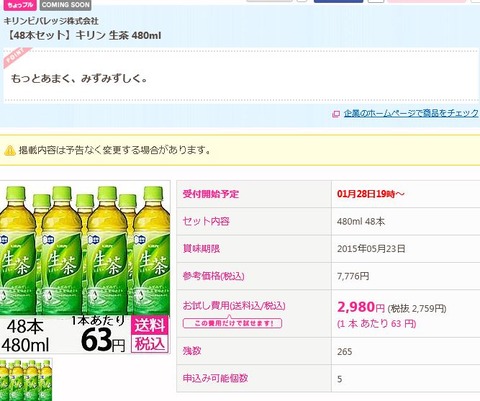Click the notice 掲載内容は予告なく変更する場合があります。
Image resolution: width=480 pixels, height=401 pixels.
[x=115, y=150]
